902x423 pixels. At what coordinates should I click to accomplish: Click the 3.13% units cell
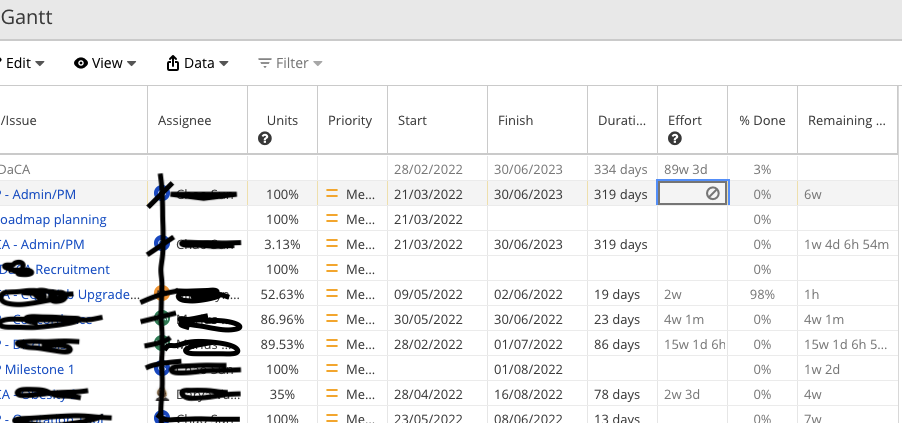click(282, 245)
